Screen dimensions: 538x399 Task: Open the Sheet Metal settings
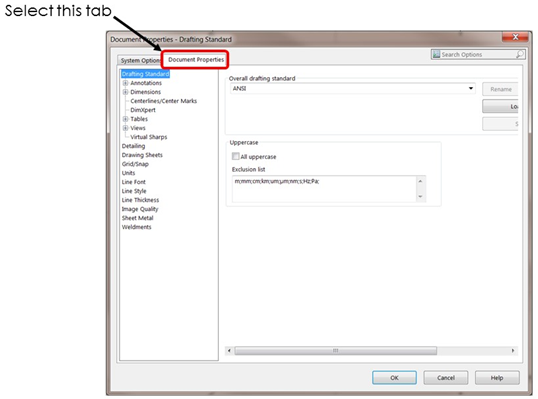pyautogui.click(x=138, y=218)
